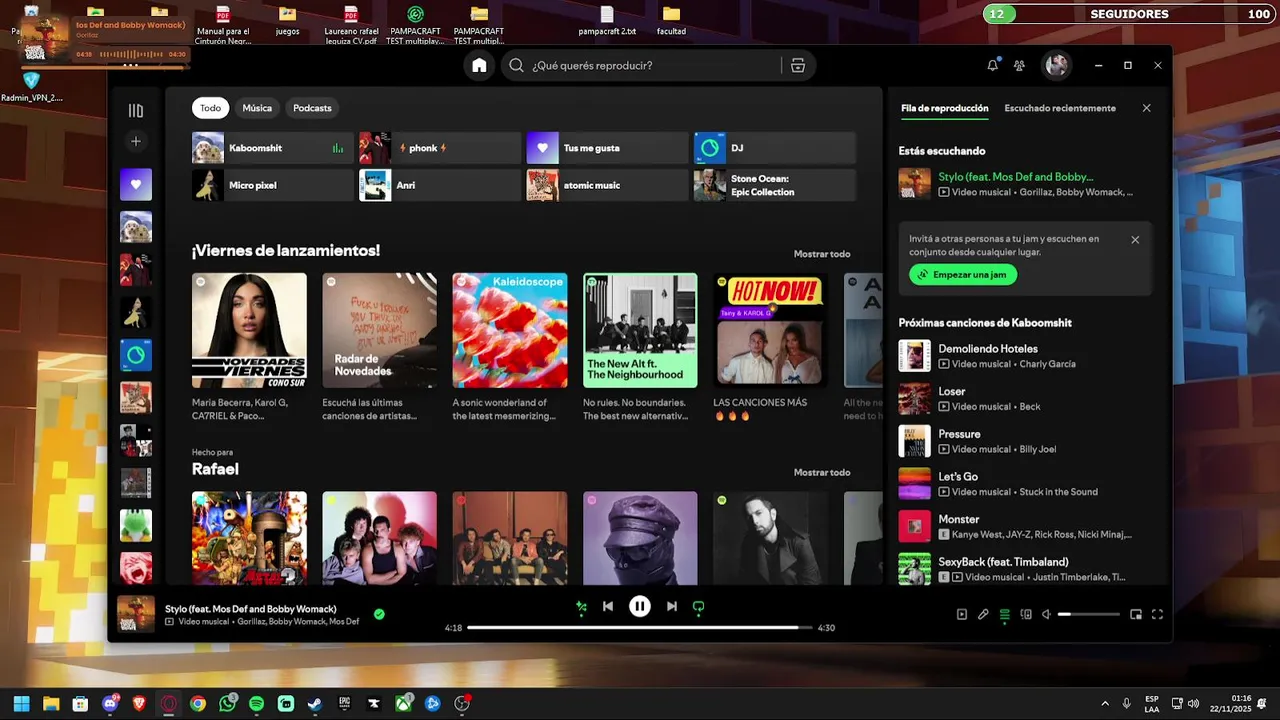Play Monster from the queue

[x=1025, y=526]
